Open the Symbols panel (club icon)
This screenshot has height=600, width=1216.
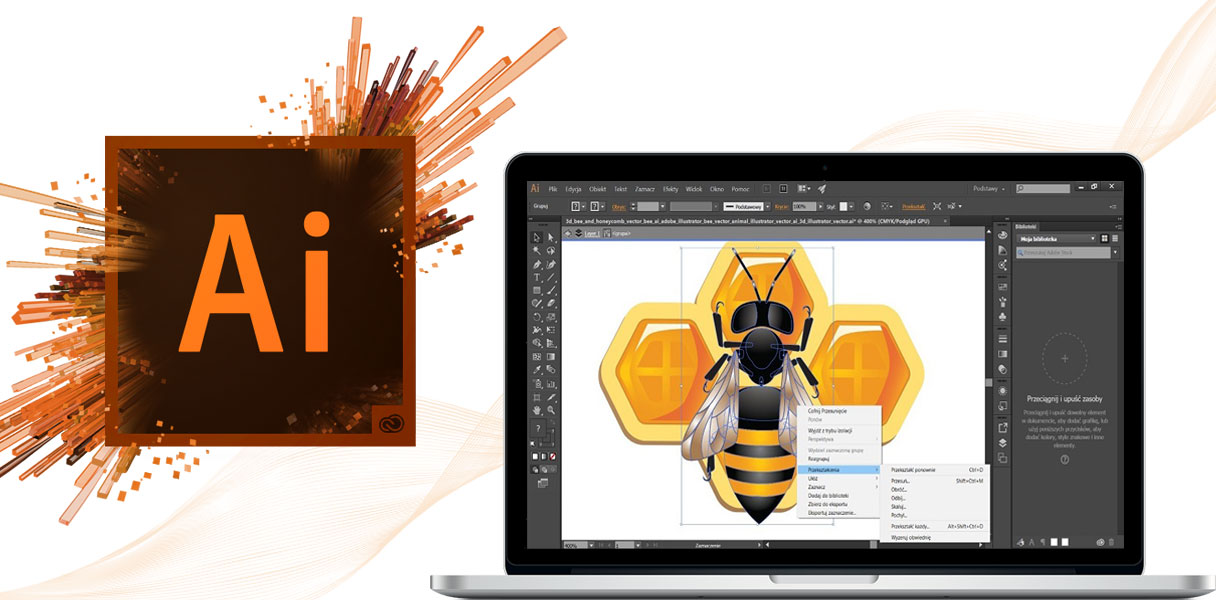click(x=1002, y=317)
